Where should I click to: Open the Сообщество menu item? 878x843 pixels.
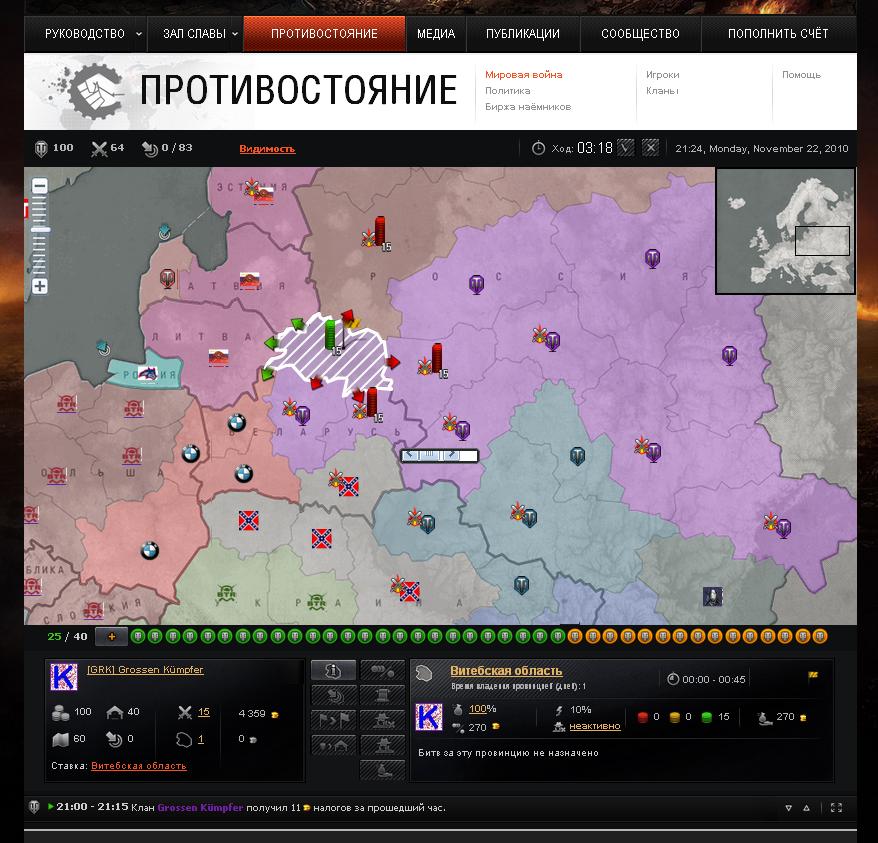click(640, 34)
